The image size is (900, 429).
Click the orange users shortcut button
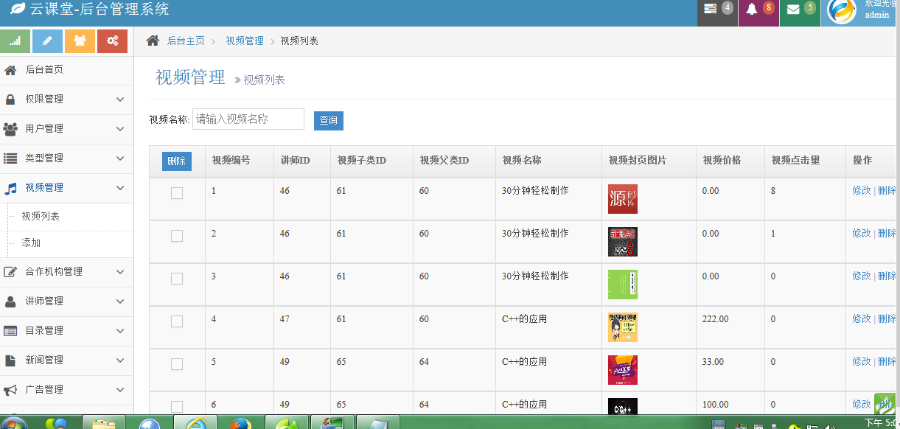pyautogui.click(x=80, y=40)
